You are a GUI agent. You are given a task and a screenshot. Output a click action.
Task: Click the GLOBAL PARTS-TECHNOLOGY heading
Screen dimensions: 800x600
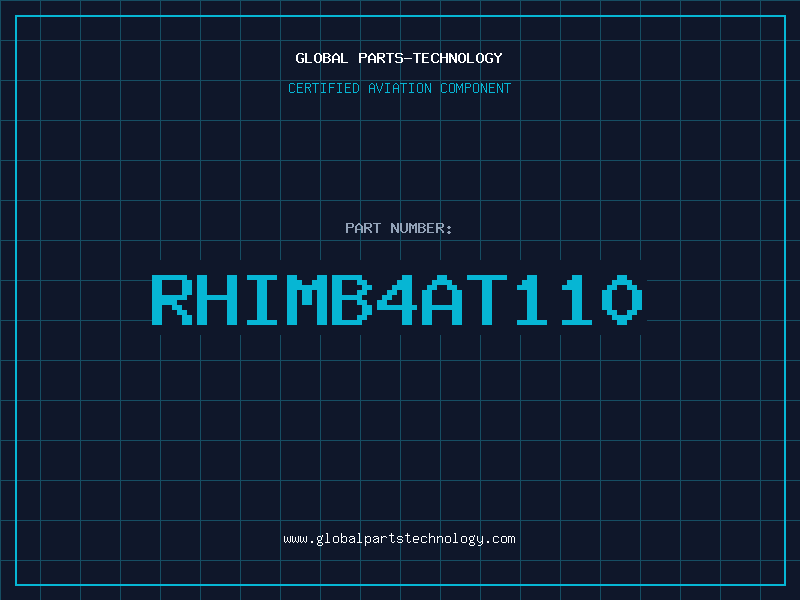coord(399,58)
